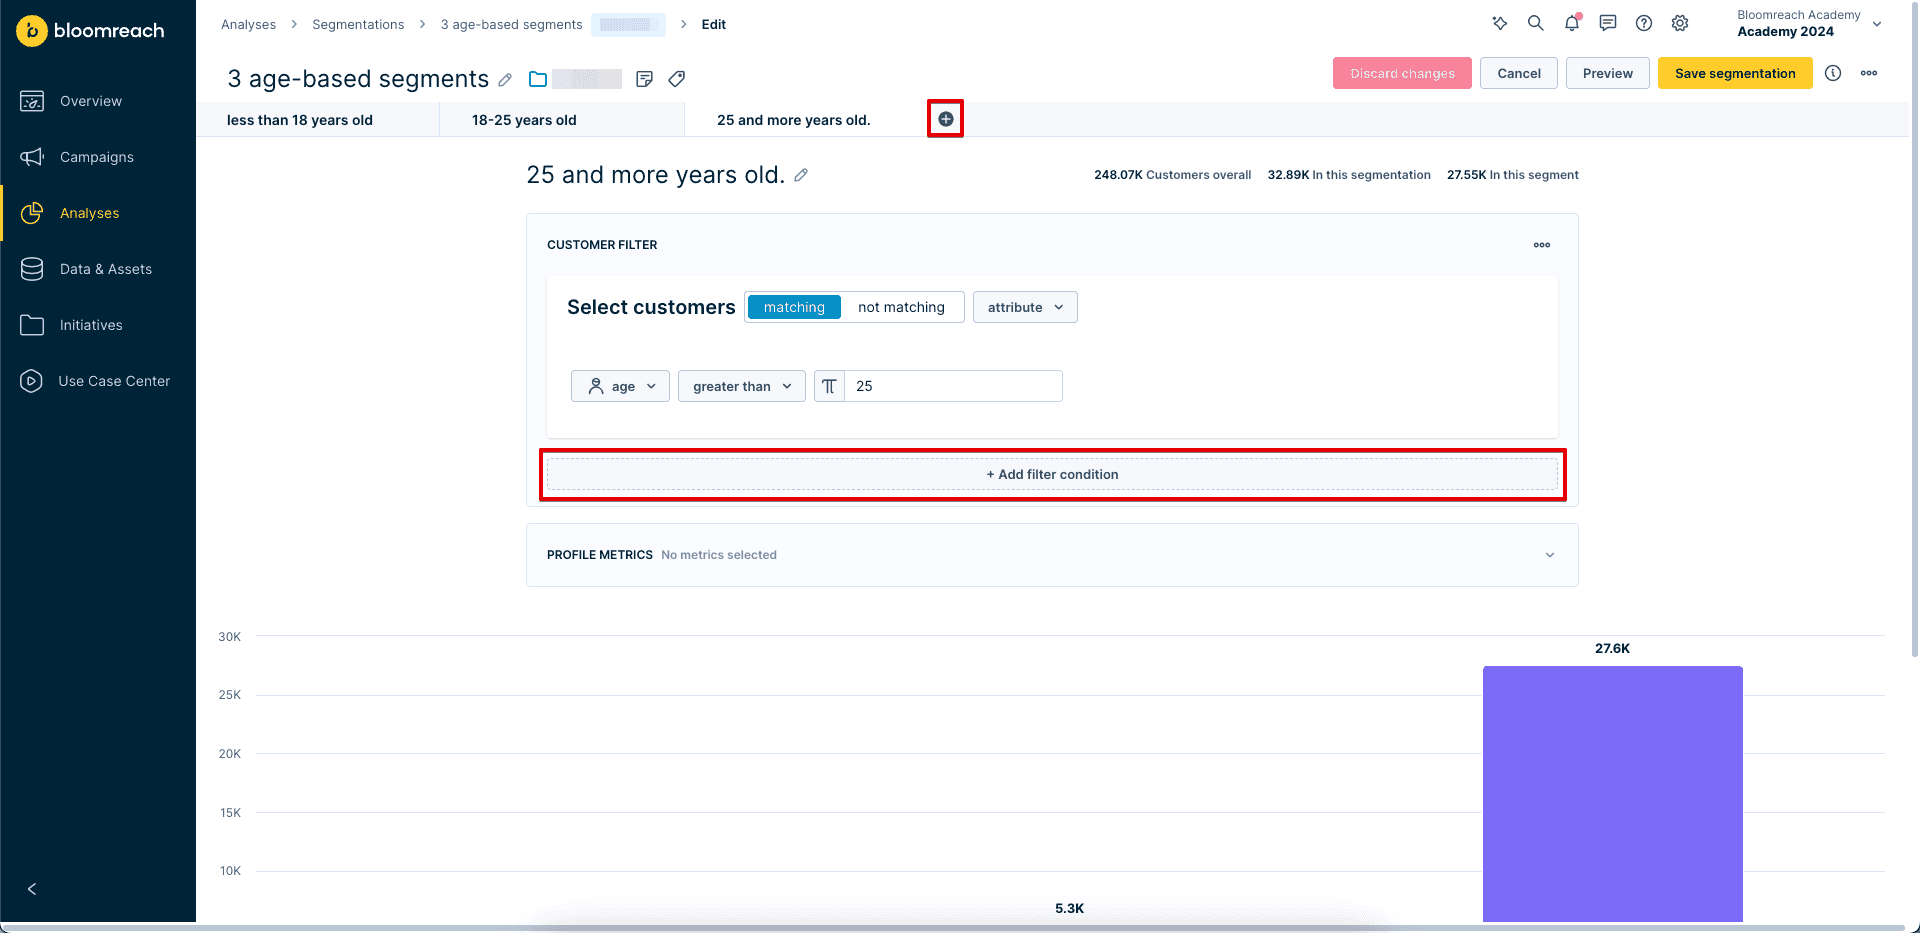Switch to the 18-25 years old segment
The width and height of the screenshot is (1920, 933).
pos(523,119)
